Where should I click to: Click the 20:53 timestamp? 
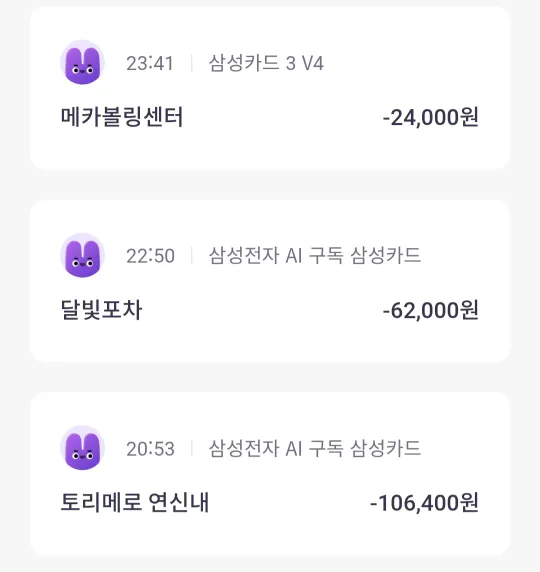[150, 449]
